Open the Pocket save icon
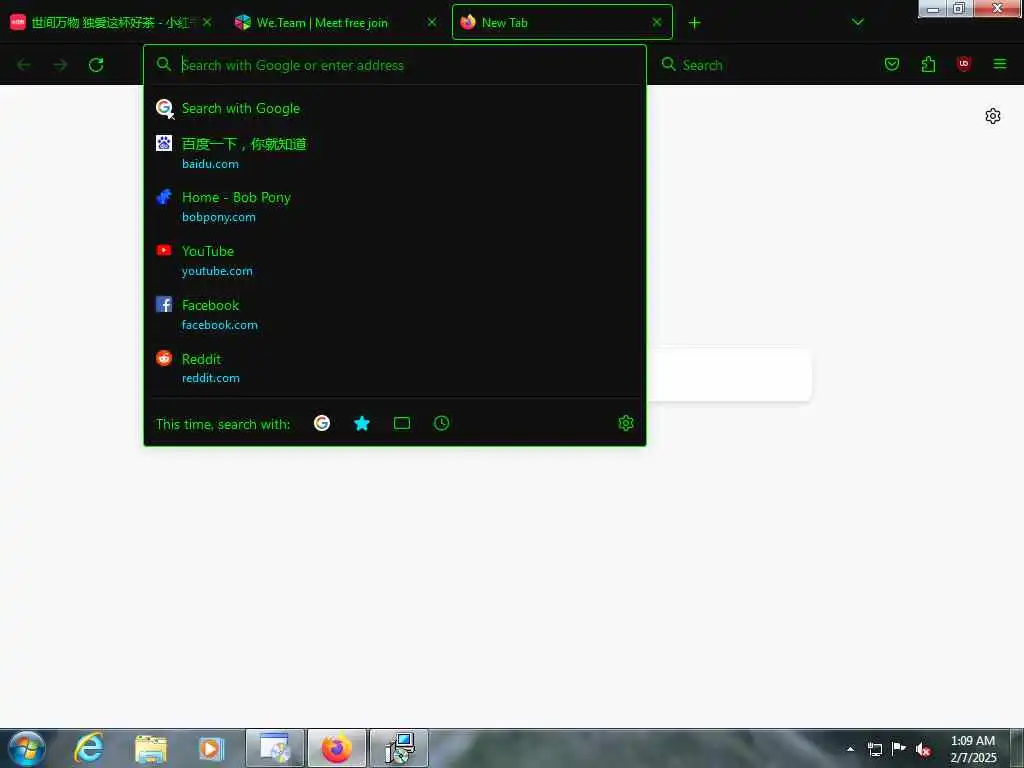 pos(891,64)
